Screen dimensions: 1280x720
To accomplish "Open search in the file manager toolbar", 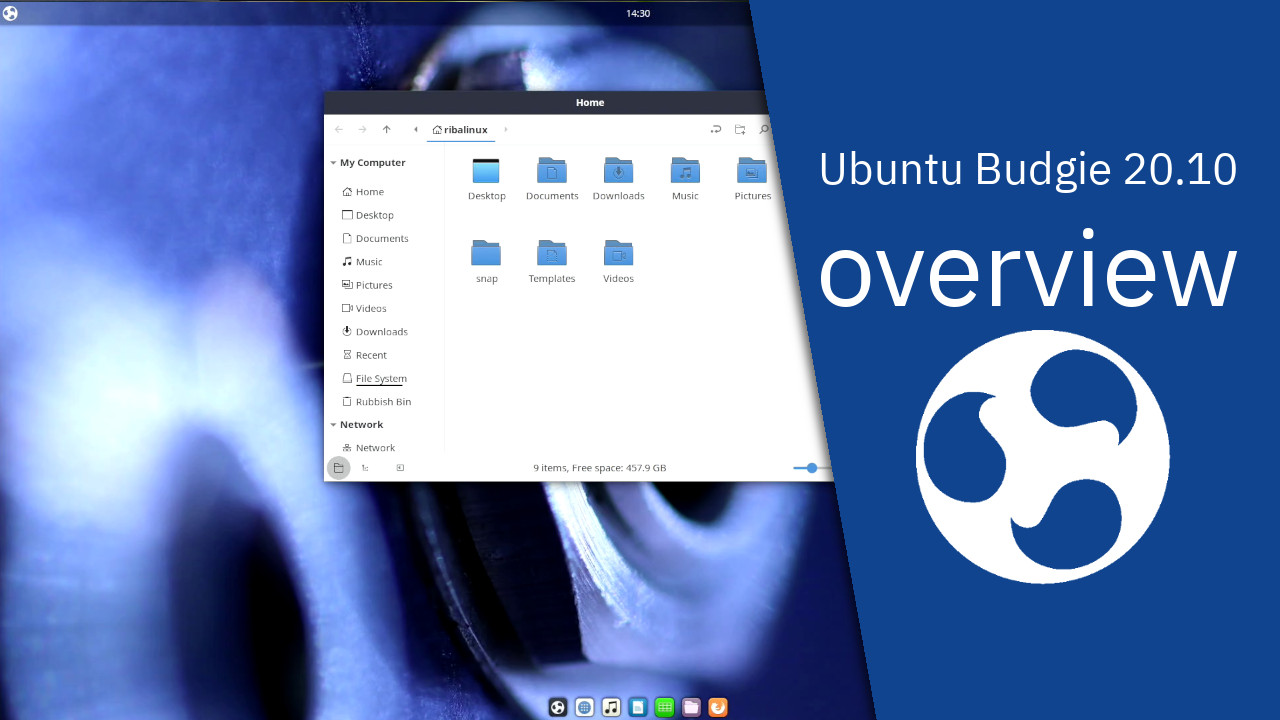I will click(764, 130).
